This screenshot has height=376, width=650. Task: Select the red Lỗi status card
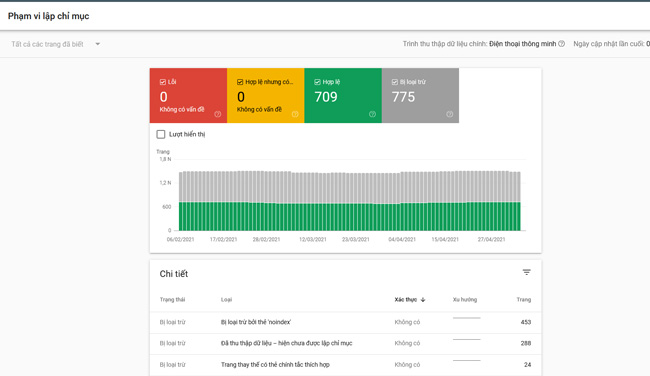click(x=188, y=95)
